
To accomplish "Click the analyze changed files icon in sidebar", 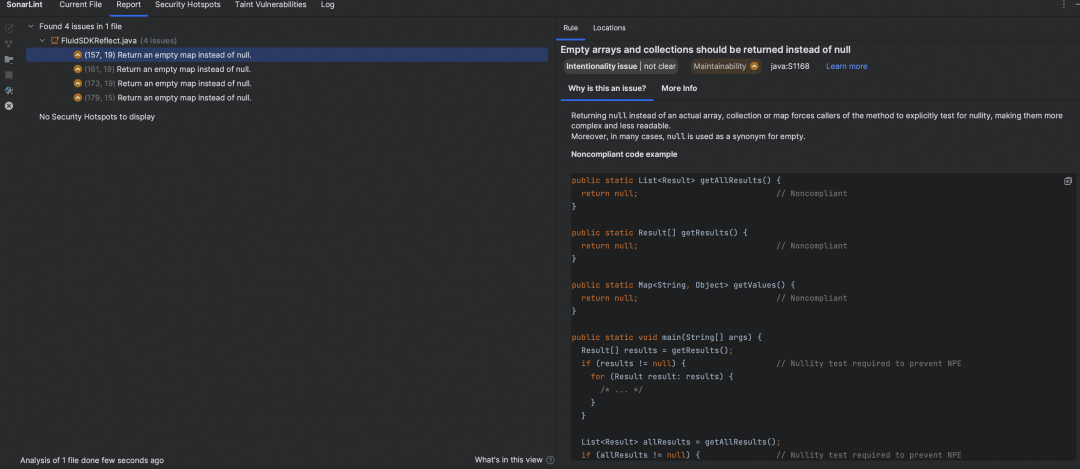I will point(9,28).
